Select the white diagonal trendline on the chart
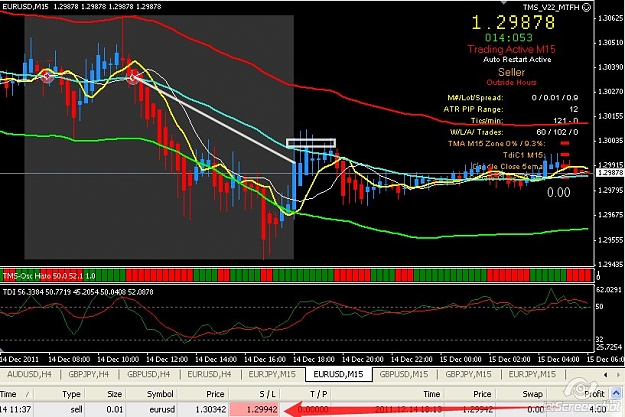Viewport: 625px width, 417px height. point(215,120)
